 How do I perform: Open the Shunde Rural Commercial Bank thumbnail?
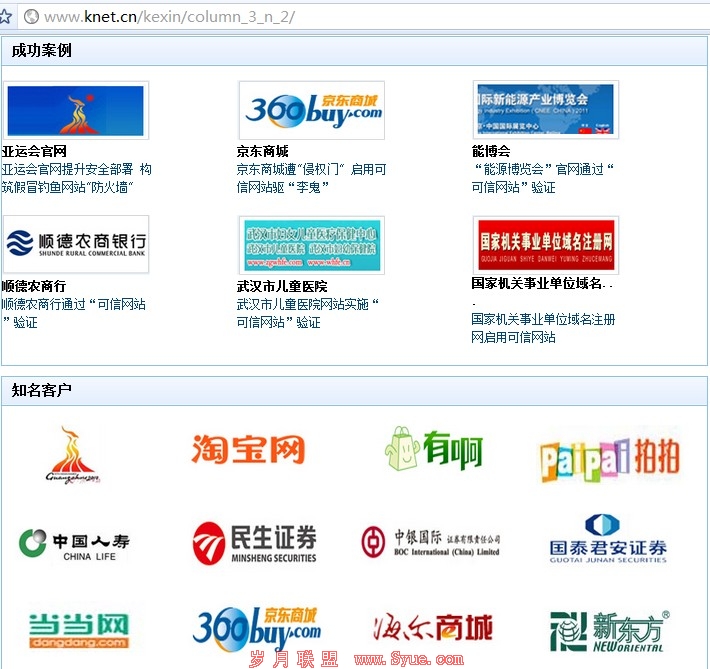(76, 244)
